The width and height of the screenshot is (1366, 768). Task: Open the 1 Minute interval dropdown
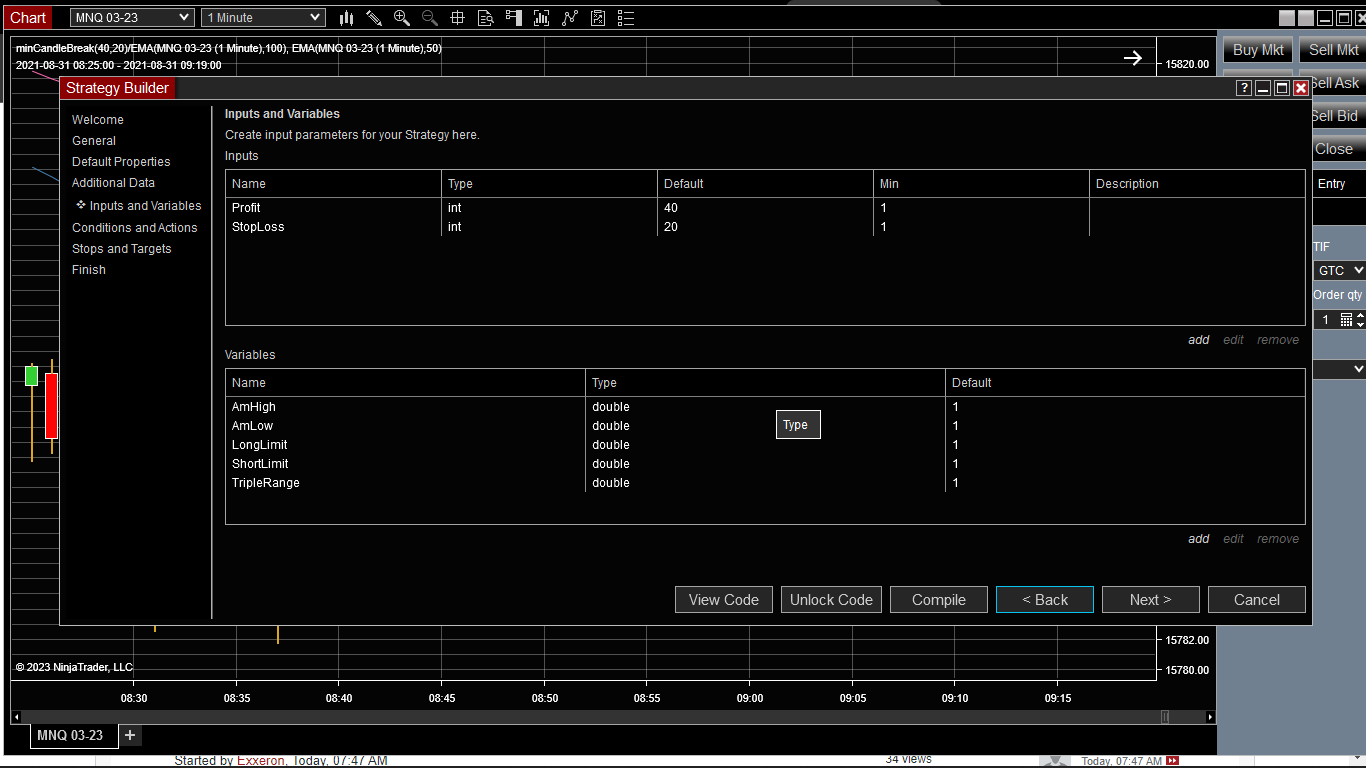pos(263,17)
